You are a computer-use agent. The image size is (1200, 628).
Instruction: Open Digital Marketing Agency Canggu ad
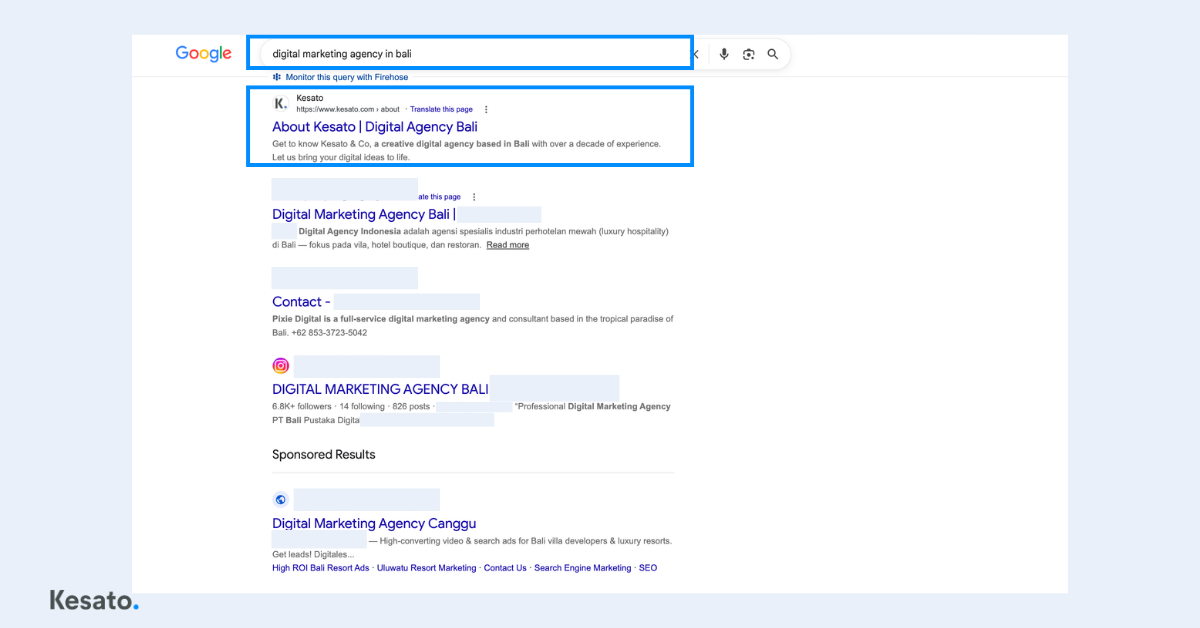[x=374, y=523]
